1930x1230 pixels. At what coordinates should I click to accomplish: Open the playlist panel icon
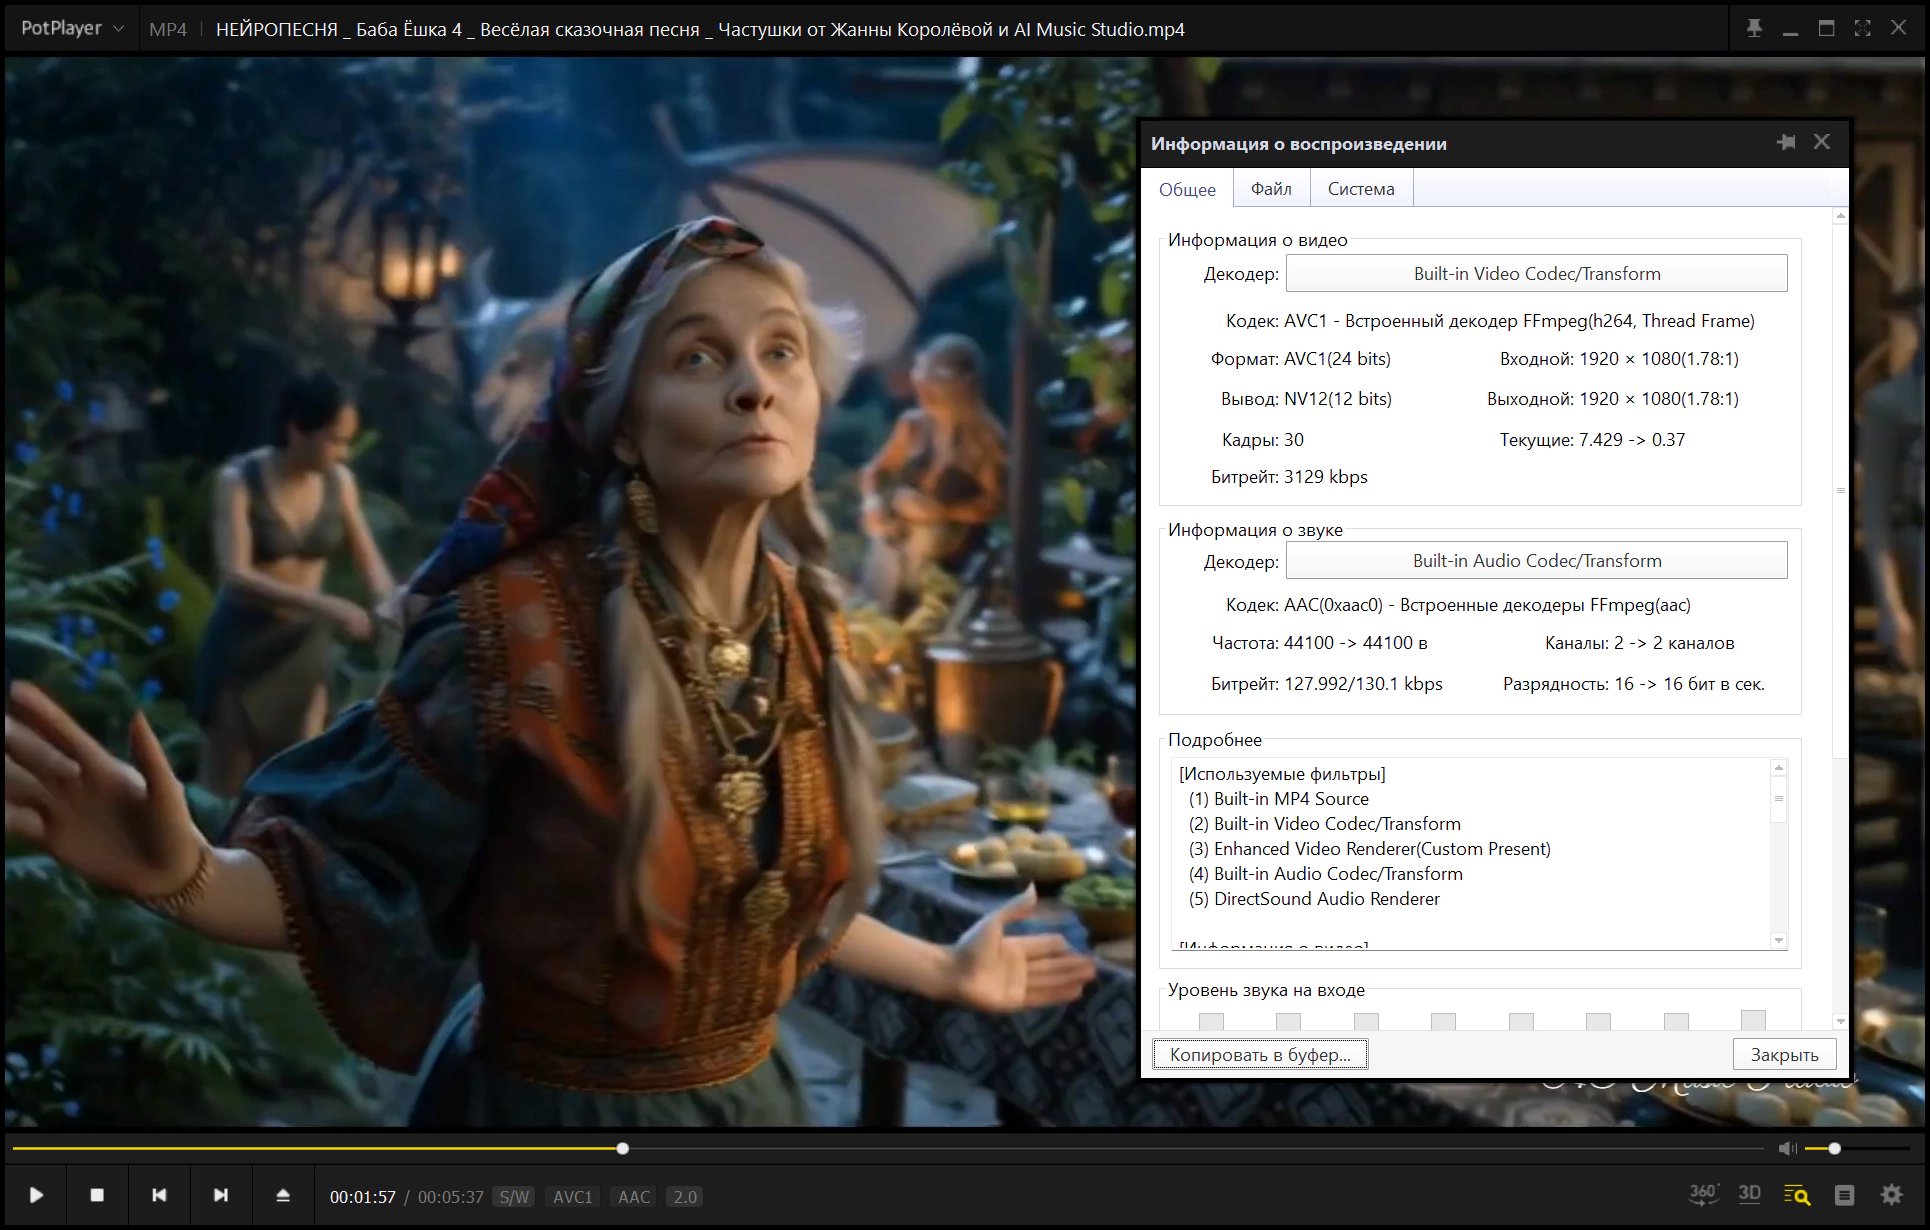click(x=1845, y=1195)
